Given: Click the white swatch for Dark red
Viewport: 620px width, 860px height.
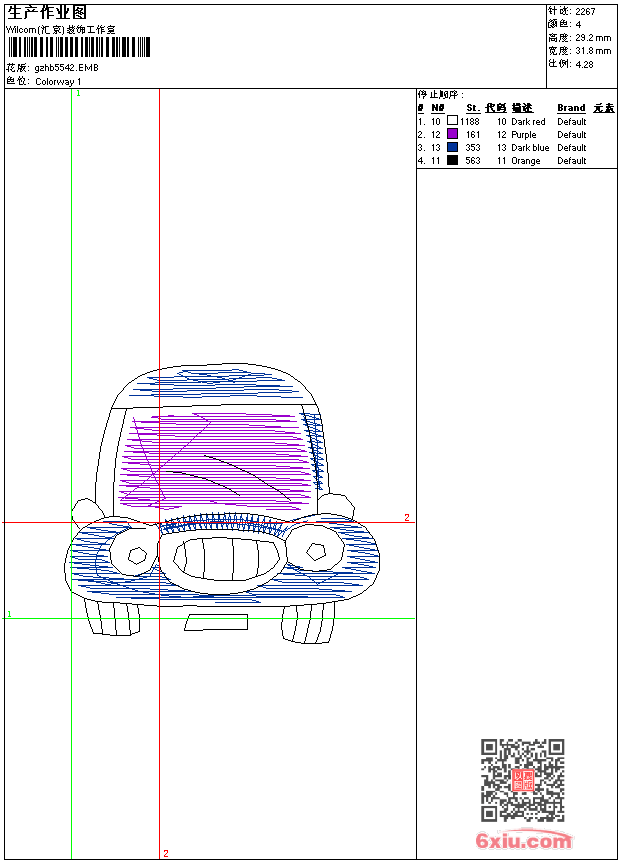Looking at the screenshot, I should [452, 121].
